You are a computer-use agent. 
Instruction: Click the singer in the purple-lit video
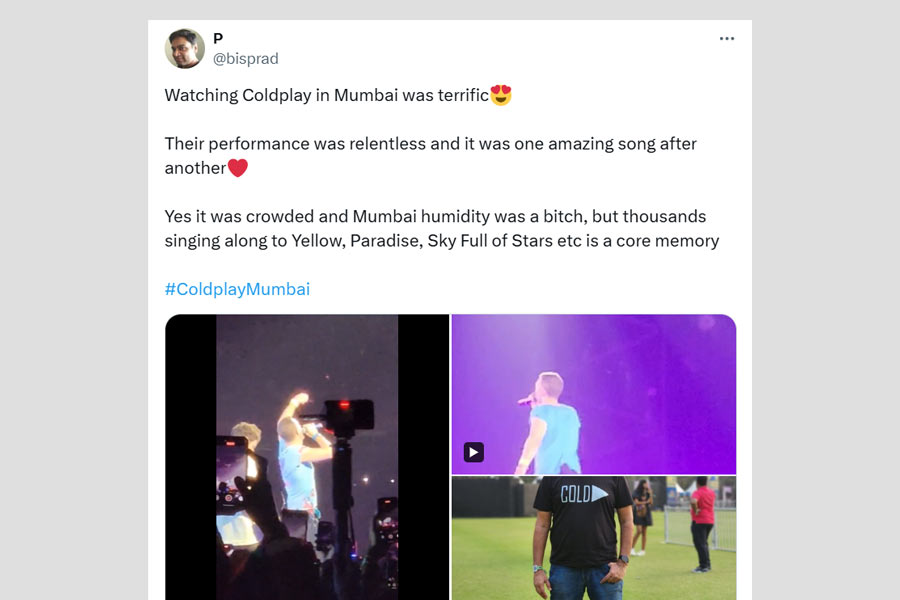(x=548, y=425)
